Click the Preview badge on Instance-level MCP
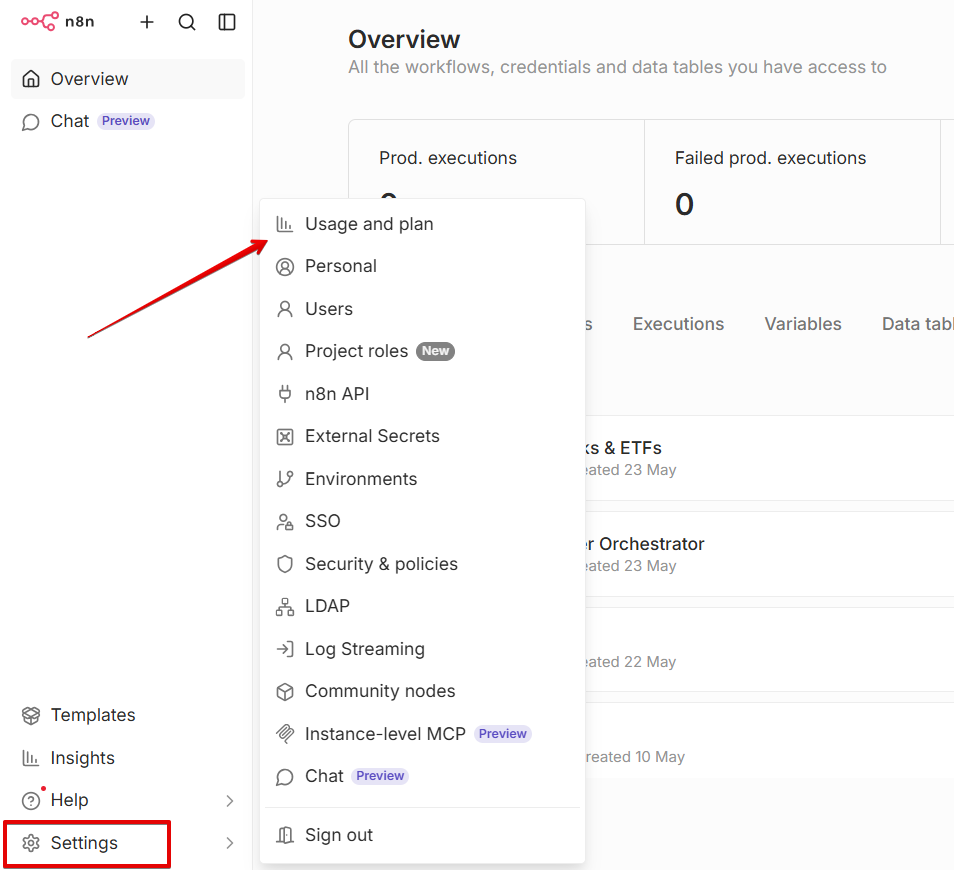Viewport: 954px width, 872px height. pos(503,734)
